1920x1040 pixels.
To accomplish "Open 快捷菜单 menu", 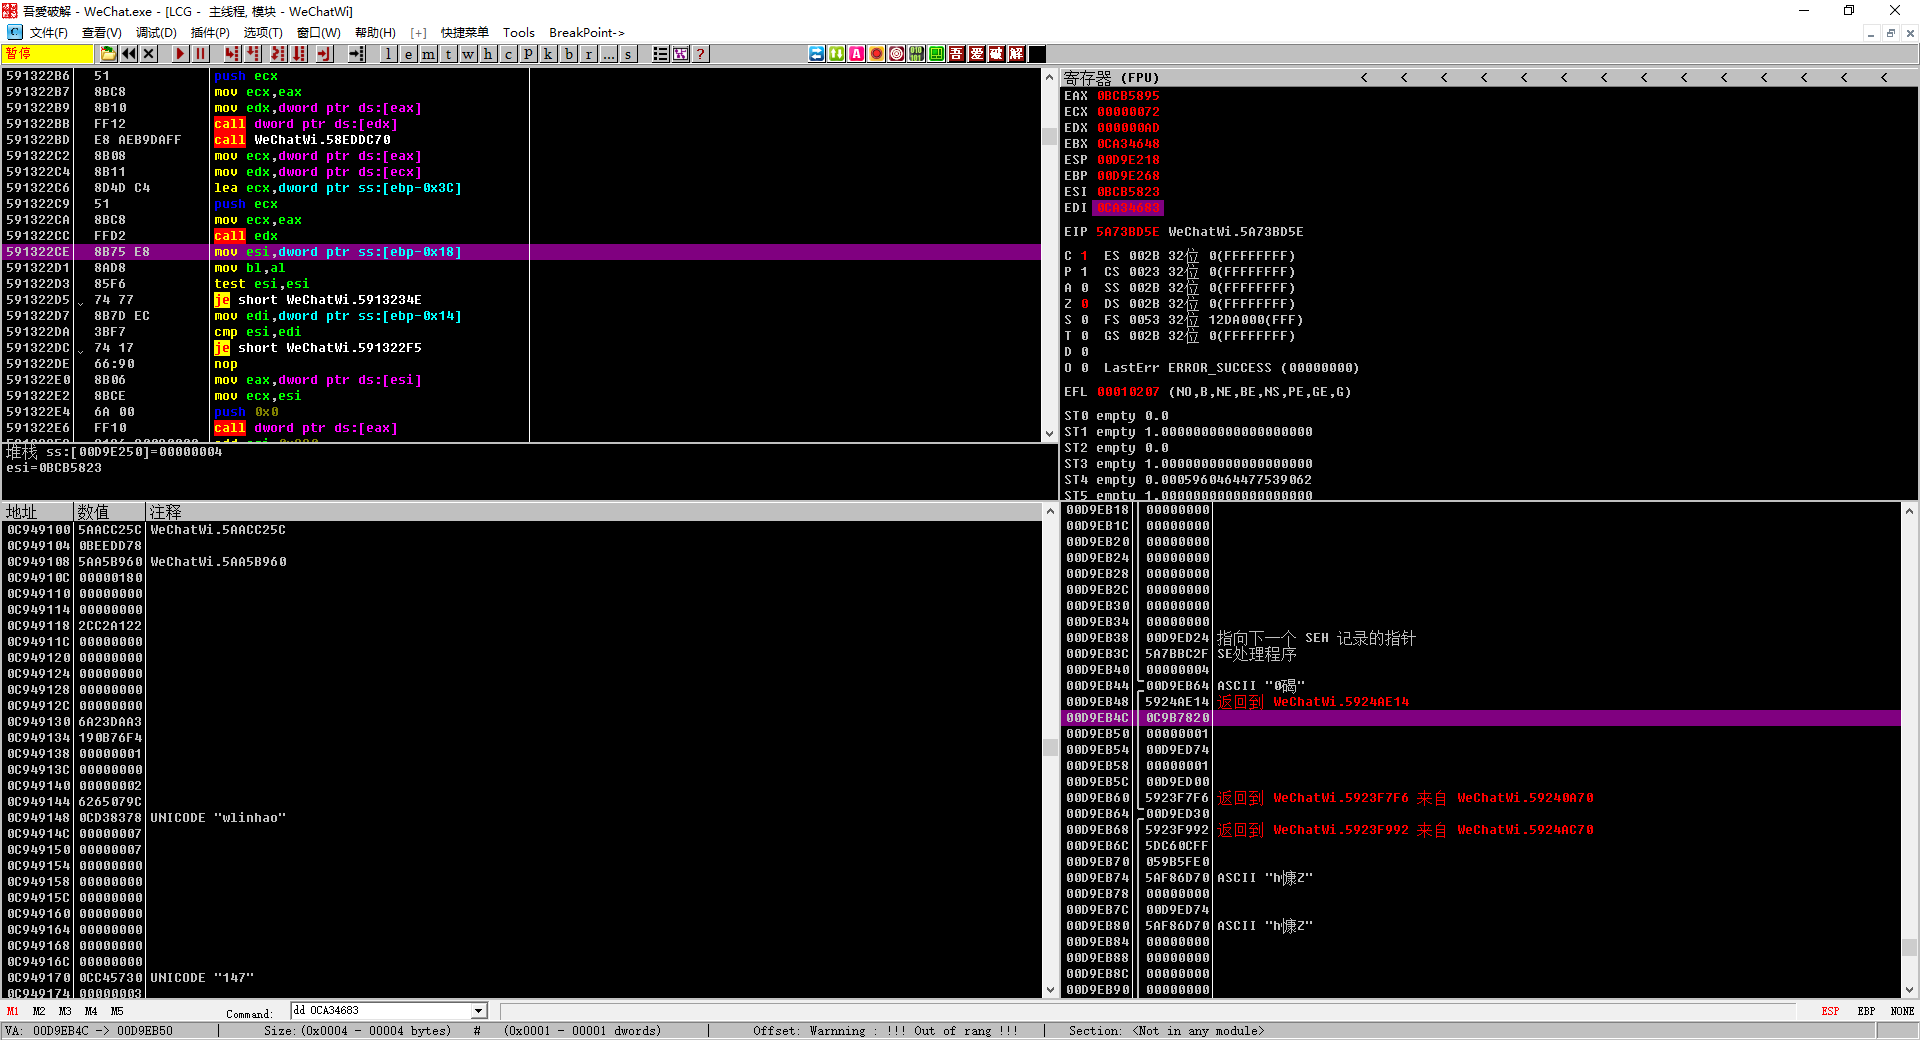I will point(465,33).
